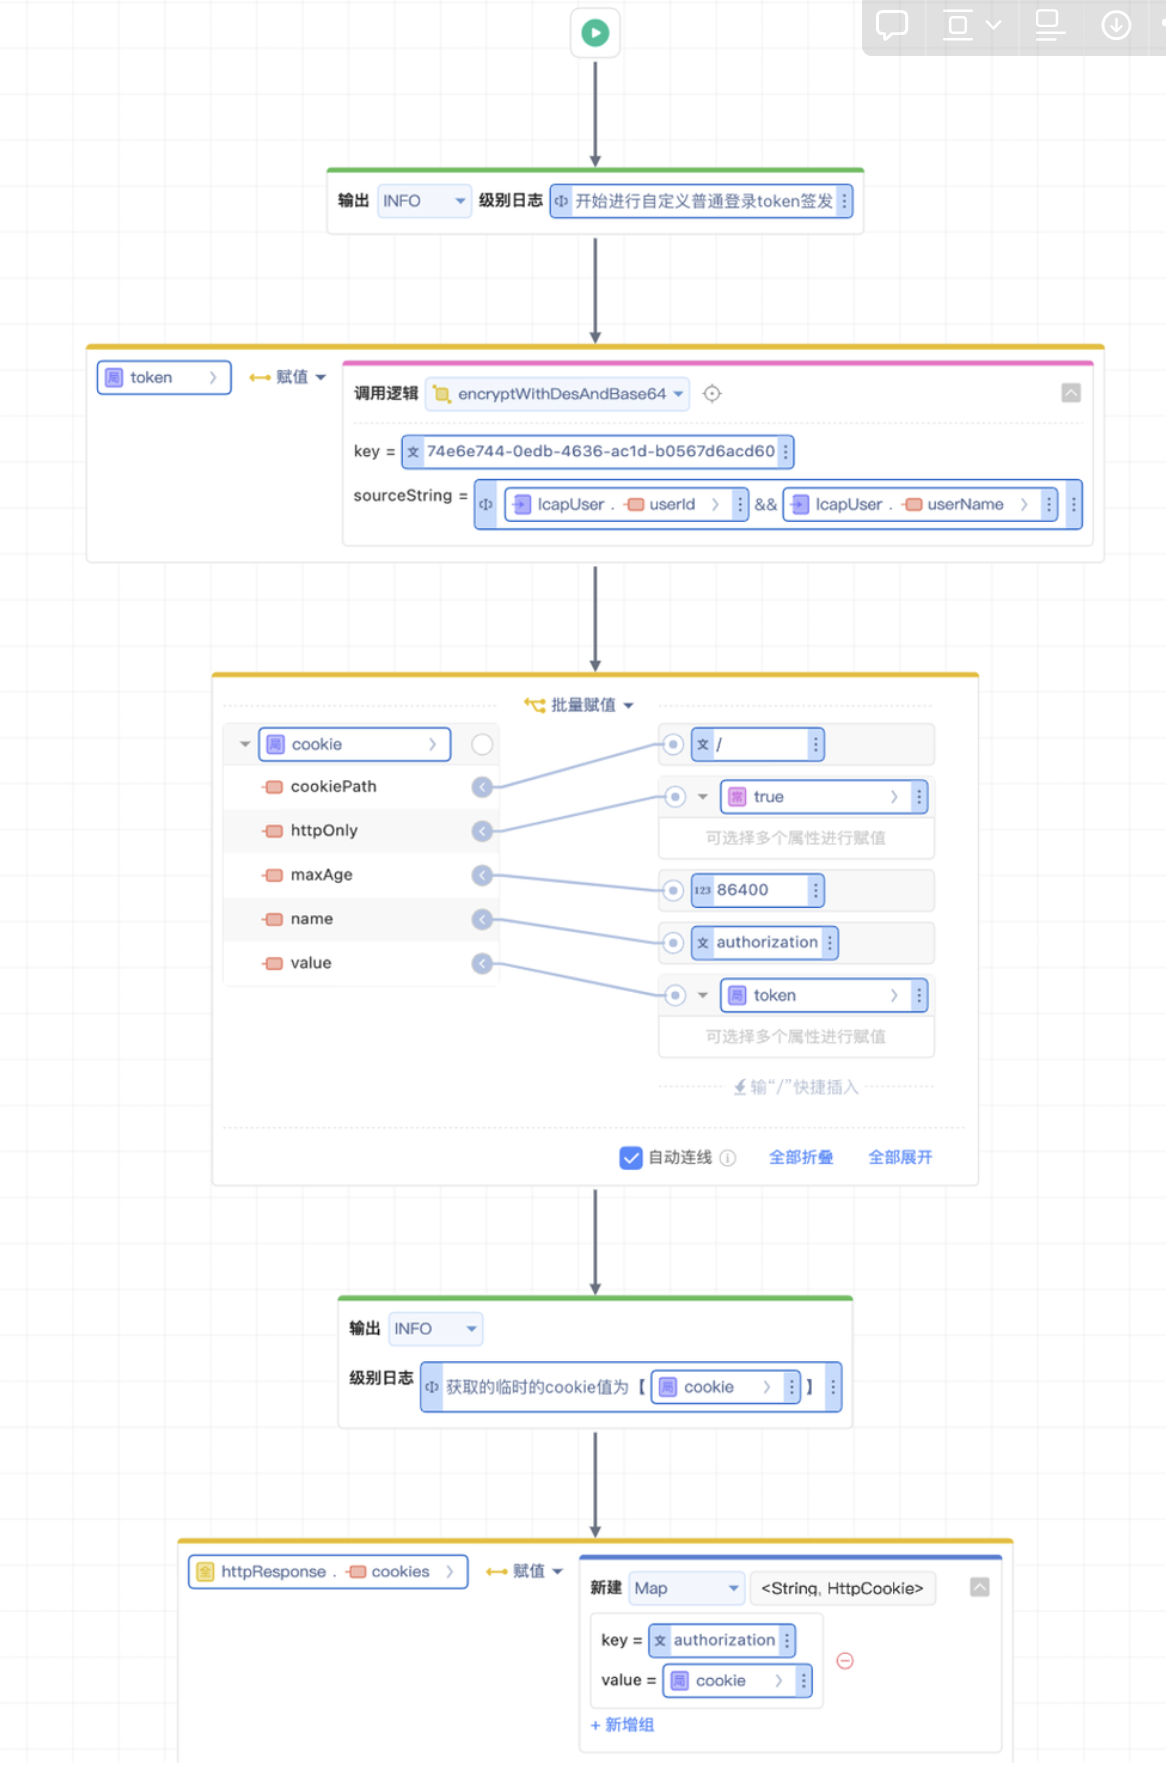The image size is (1166, 1774).
Task: Click the download circle icon in top toolbar
Action: click(1116, 24)
